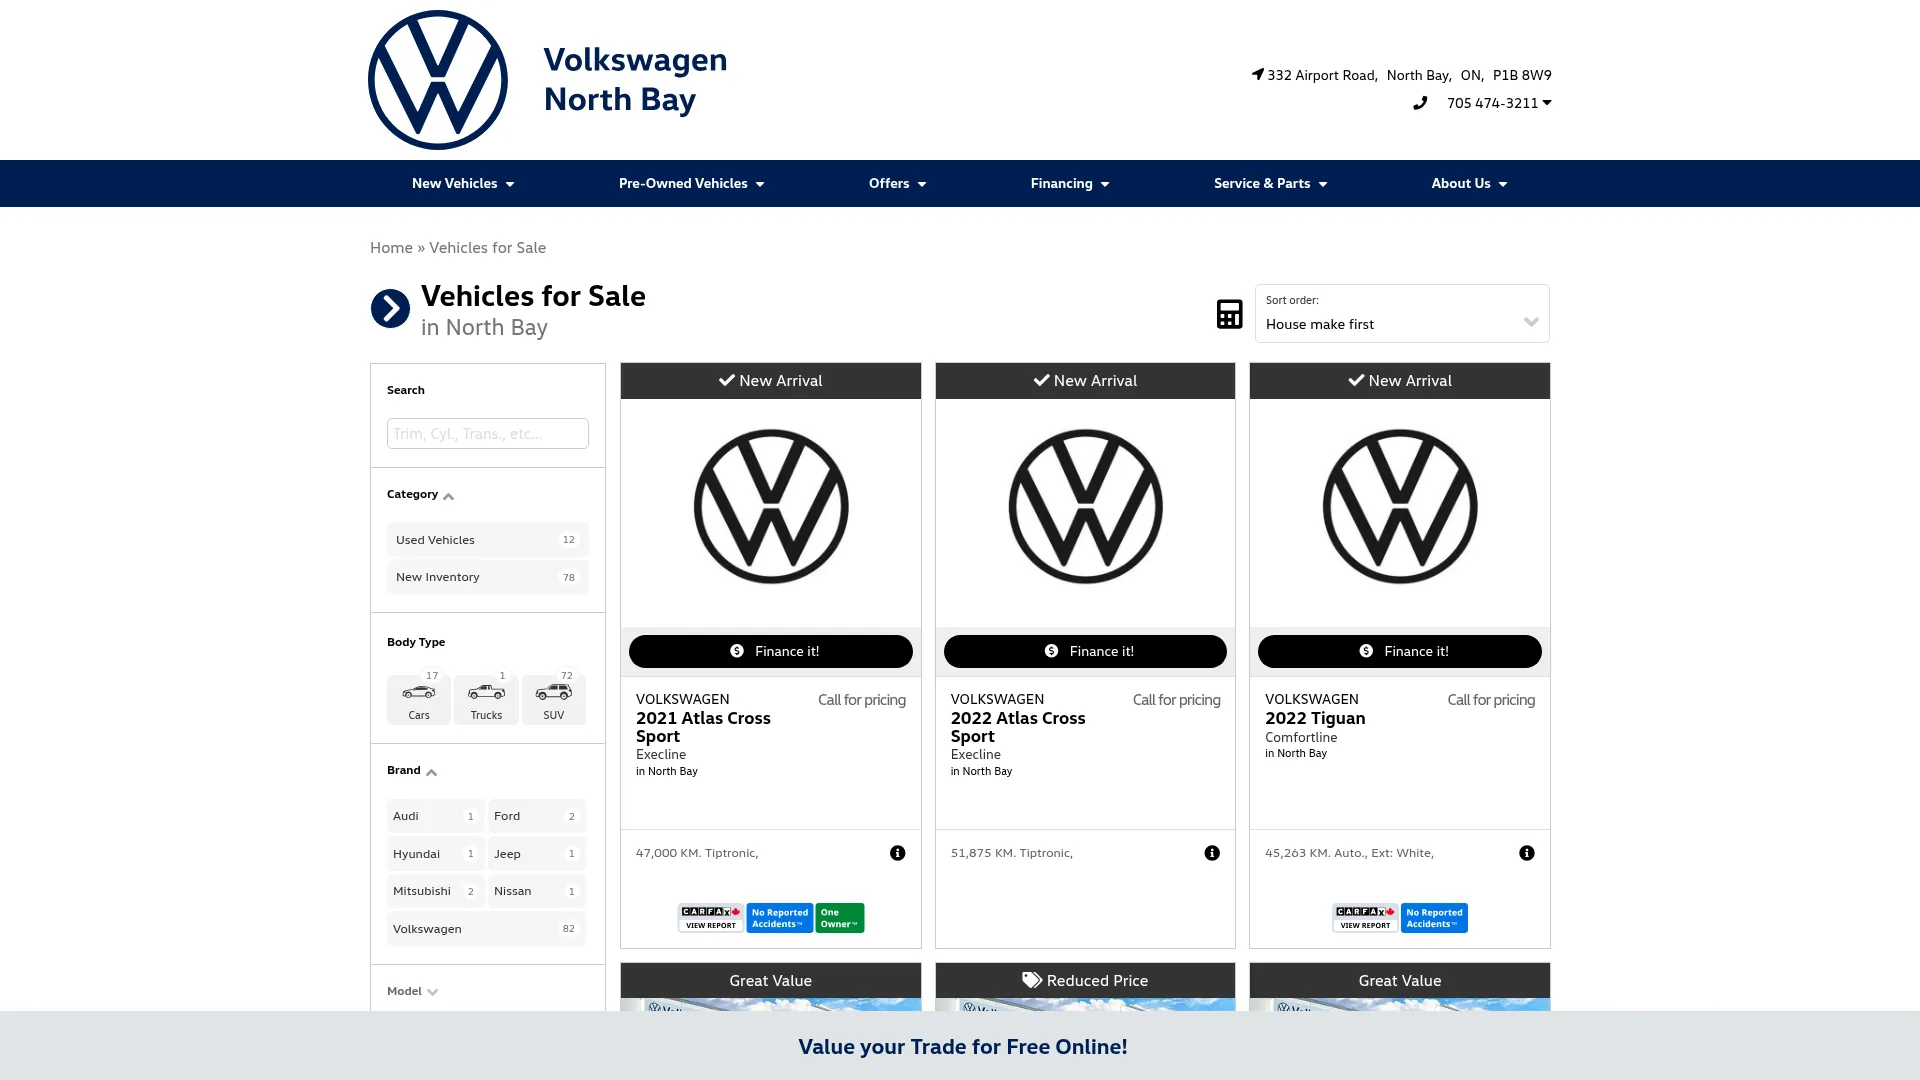Call 705 474-3211 phone link
This screenshot has width=1920, height=1080.
[x=1492, y=103]
